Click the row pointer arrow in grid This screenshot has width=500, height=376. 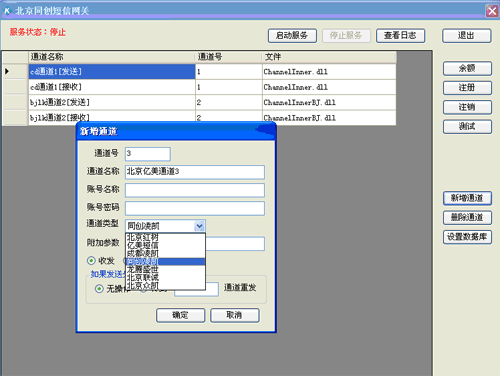[7, 71]
